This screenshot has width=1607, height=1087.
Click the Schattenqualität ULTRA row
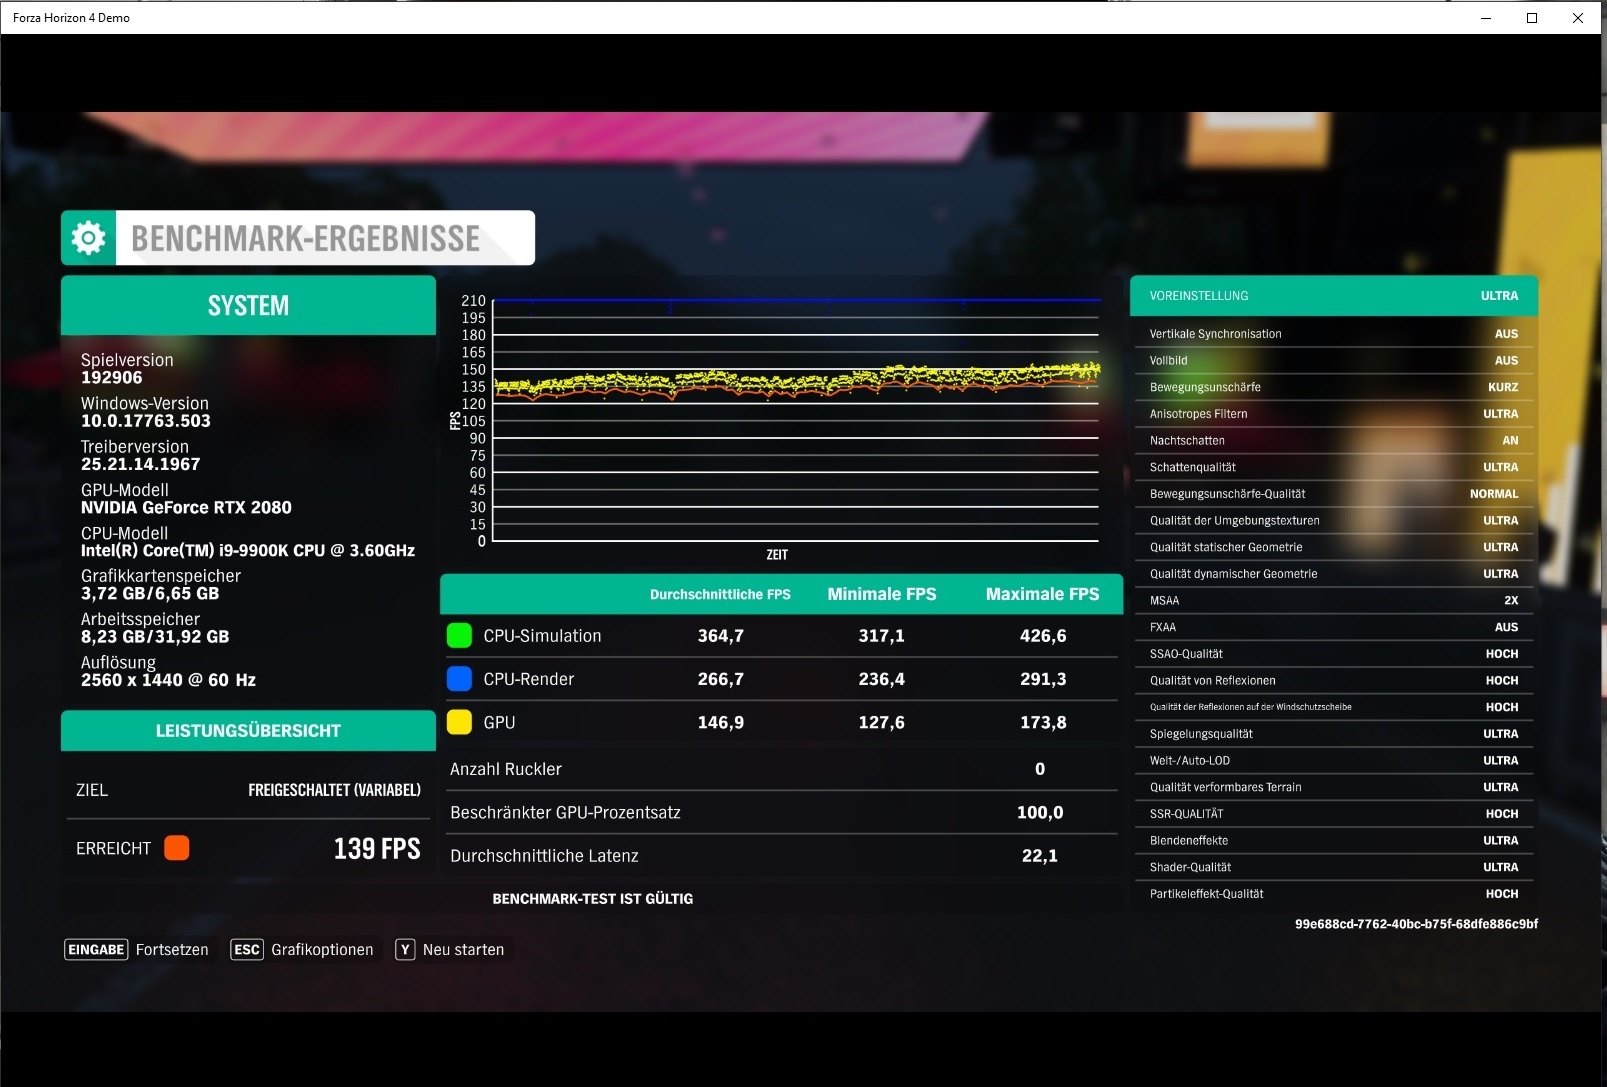[1334, 467]
